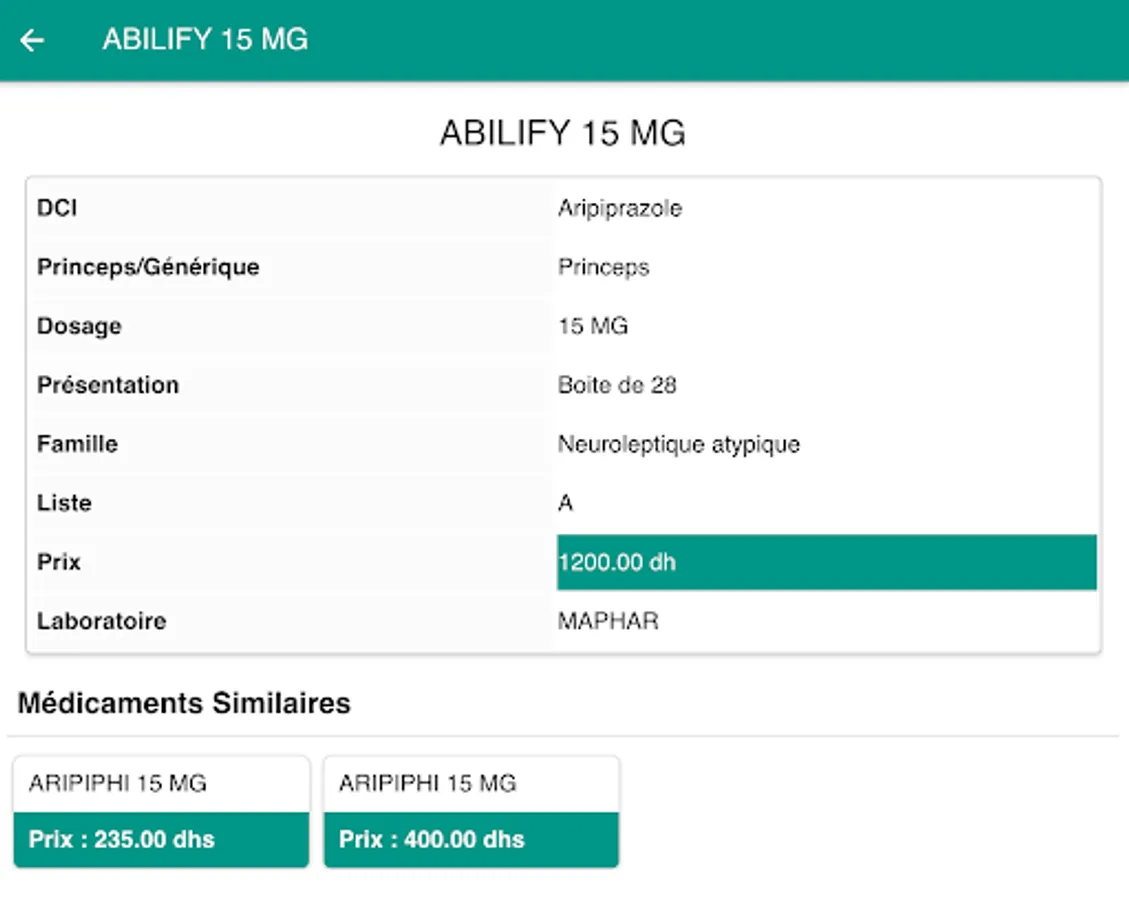The height and width of the screenshot is (900, 1129).
Task: Click the Médicaments Similaires heading
Action: click(184, 703)
